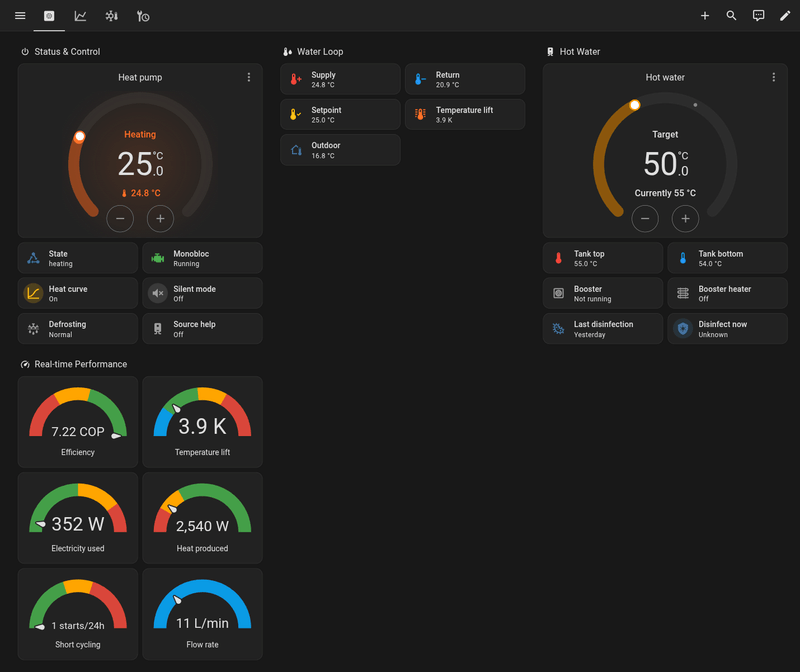Click the Setpoint thermometer icon
Screen dimensions: 800x672
[x=296, y=114]
